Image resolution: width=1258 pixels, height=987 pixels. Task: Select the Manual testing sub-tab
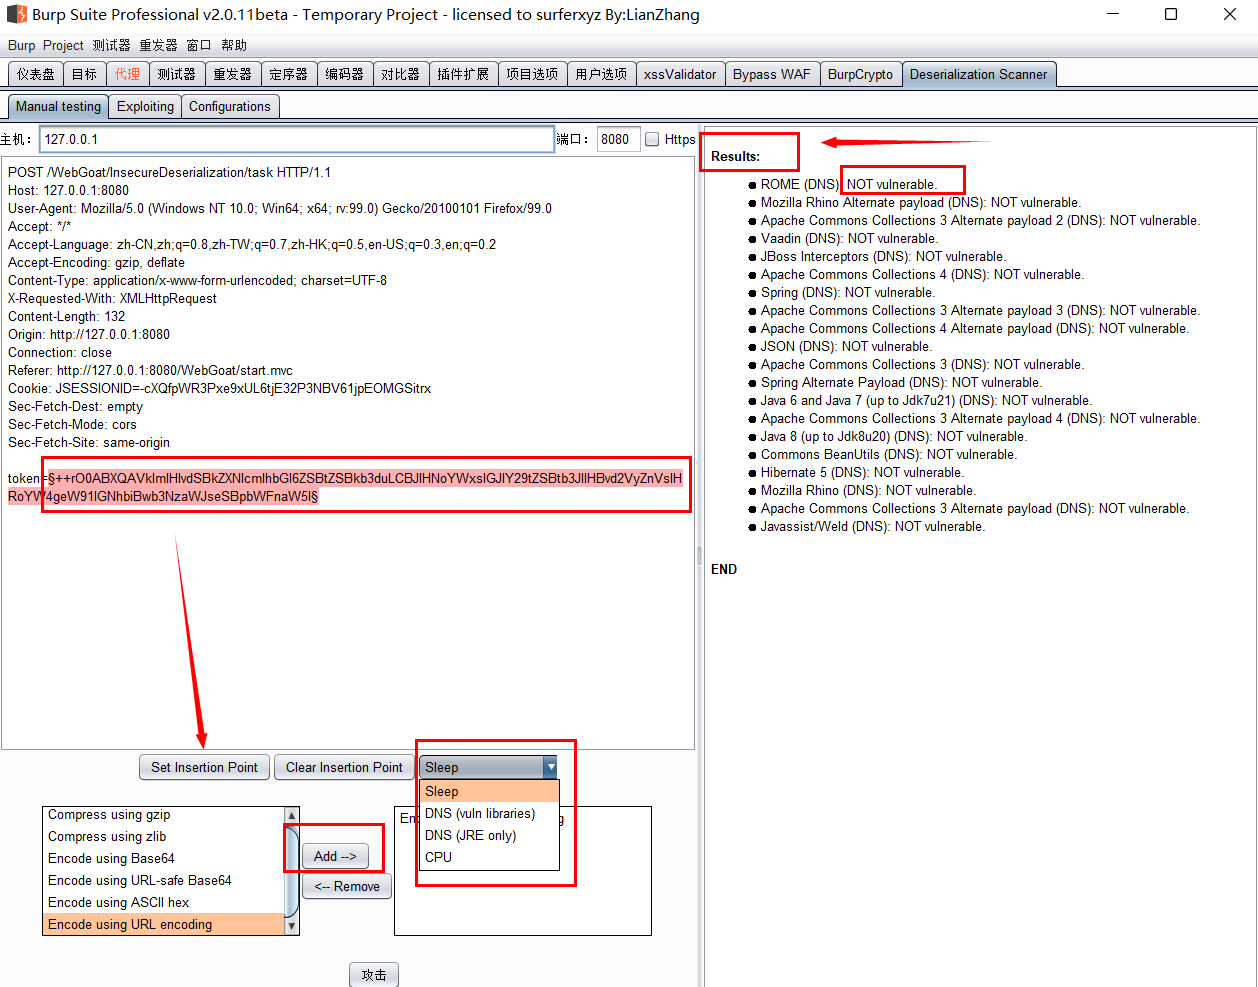58,106
